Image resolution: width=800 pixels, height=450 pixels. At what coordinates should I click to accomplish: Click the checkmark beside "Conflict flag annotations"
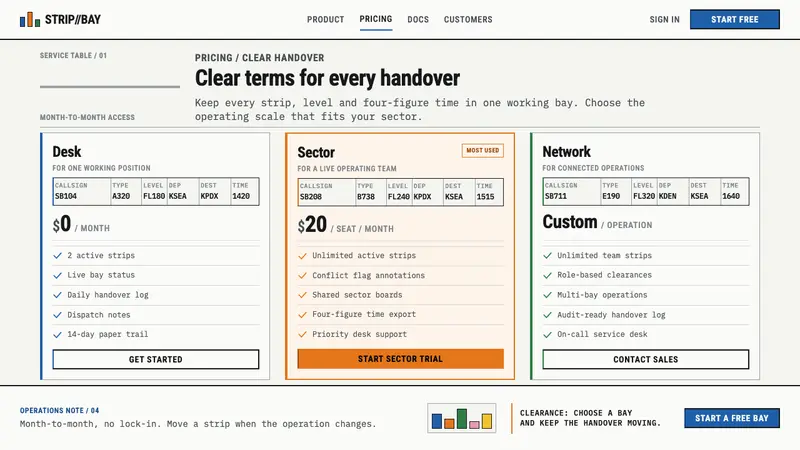(x=303, y=276)
